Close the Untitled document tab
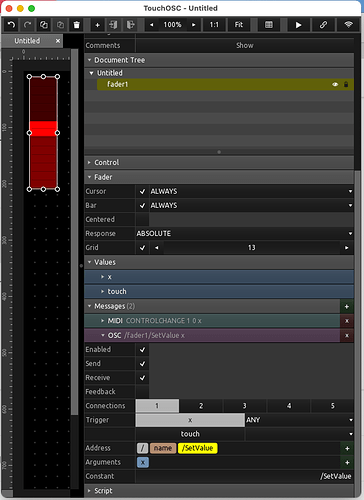Image resolution: width=364 pixels, height=500 pixels. tap(58, 41)
